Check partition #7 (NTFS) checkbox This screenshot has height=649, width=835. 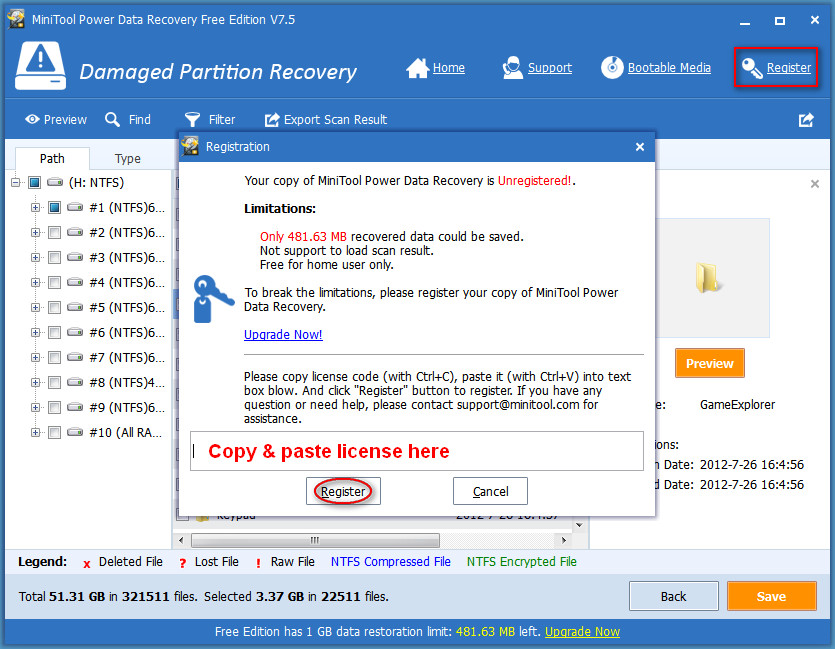point(54,357)
